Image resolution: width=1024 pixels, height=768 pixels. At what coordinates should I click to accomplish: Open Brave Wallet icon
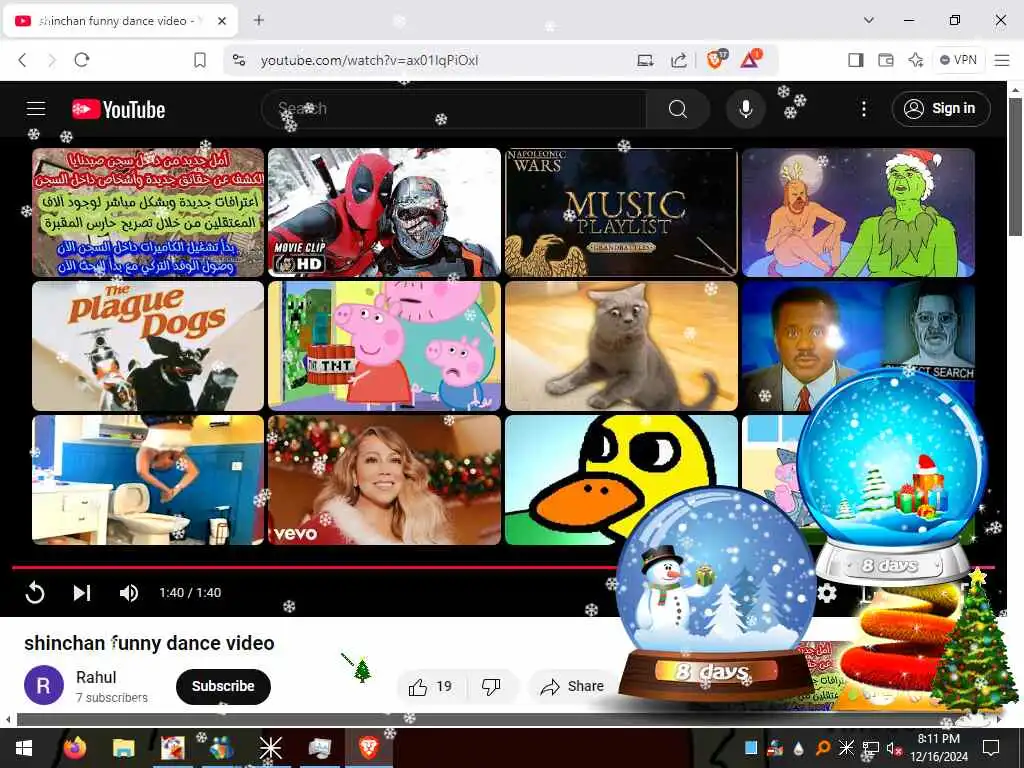(886, 60)
